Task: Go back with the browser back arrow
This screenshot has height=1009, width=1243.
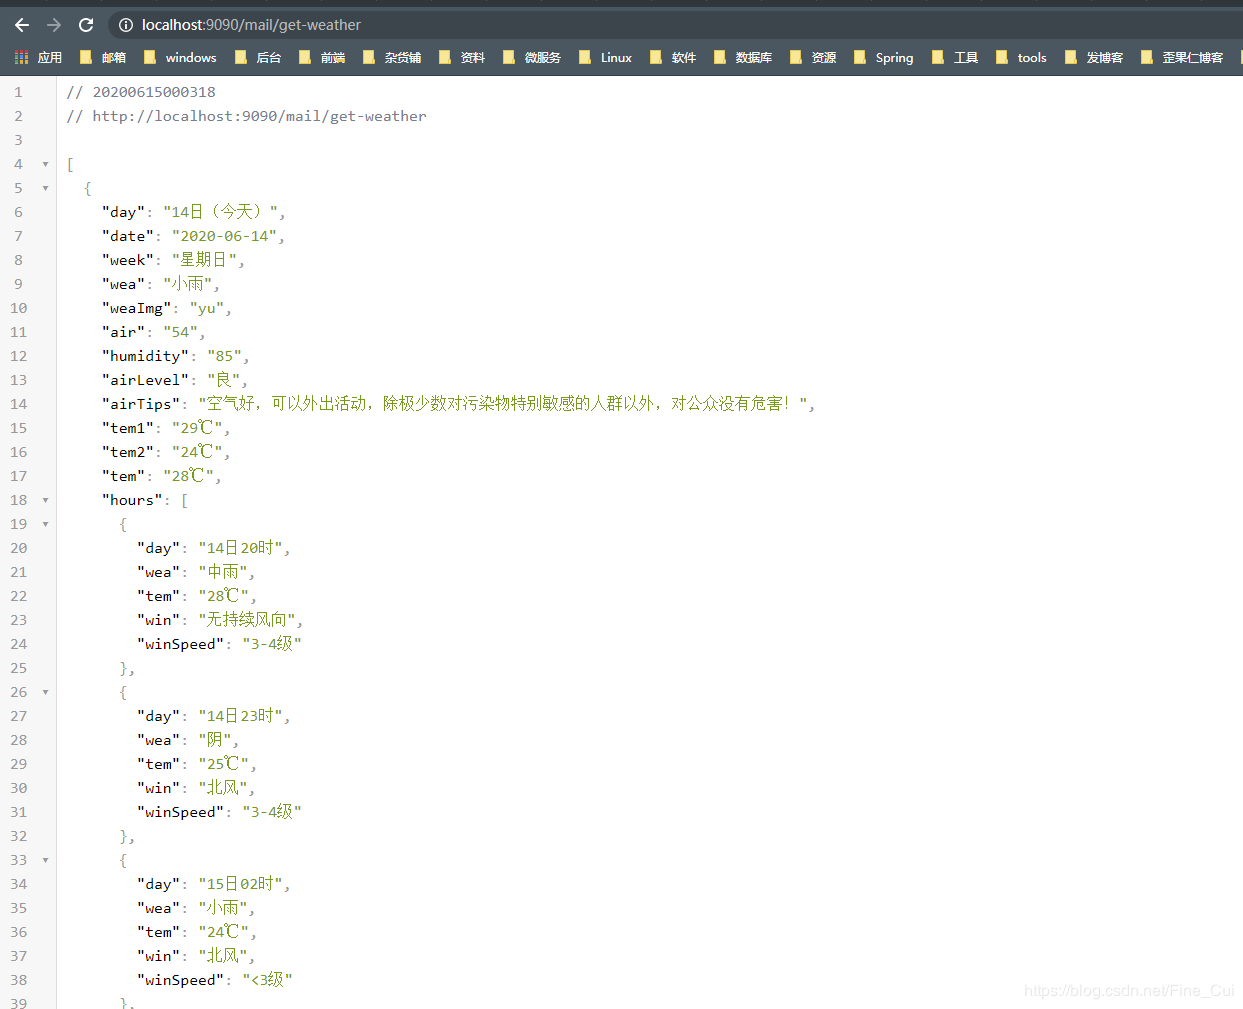Action: click(x=22, y=25)
